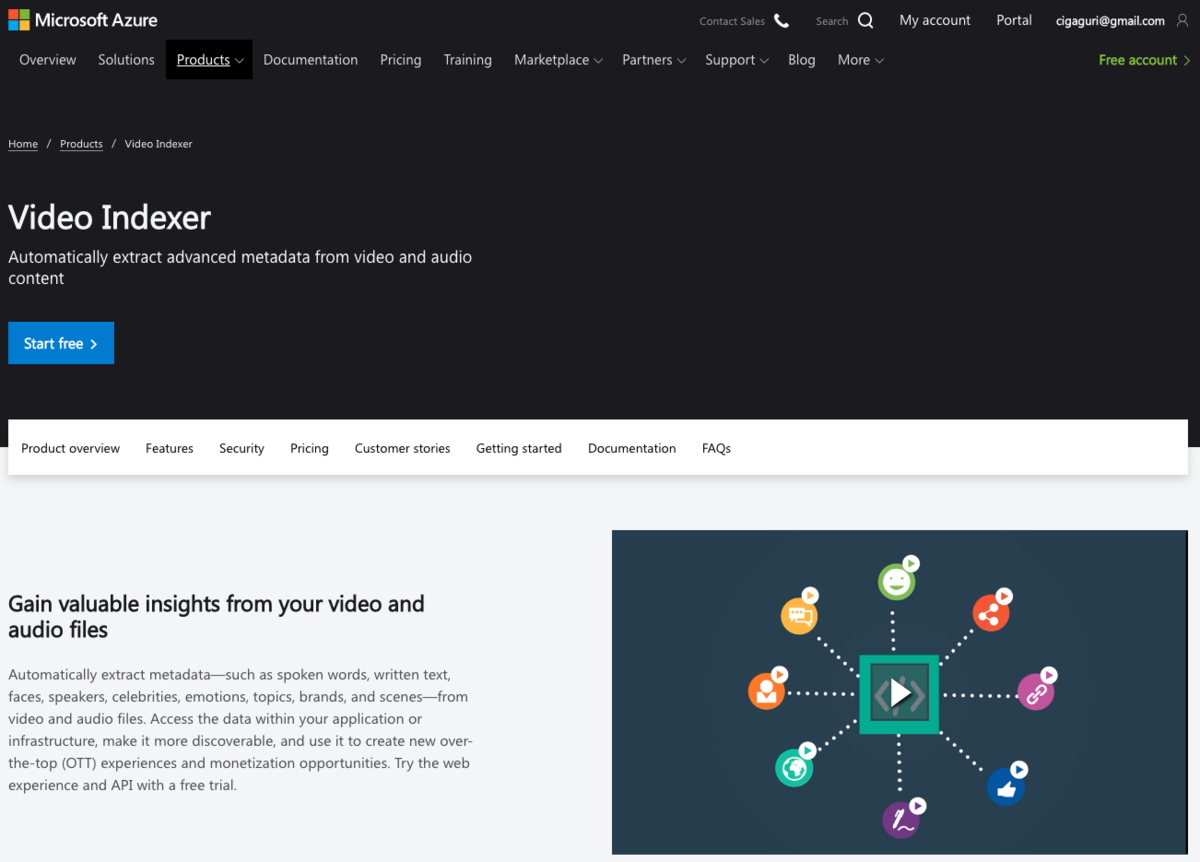
Task: Go to Home breadcrumb
Action: coord(23,144)
